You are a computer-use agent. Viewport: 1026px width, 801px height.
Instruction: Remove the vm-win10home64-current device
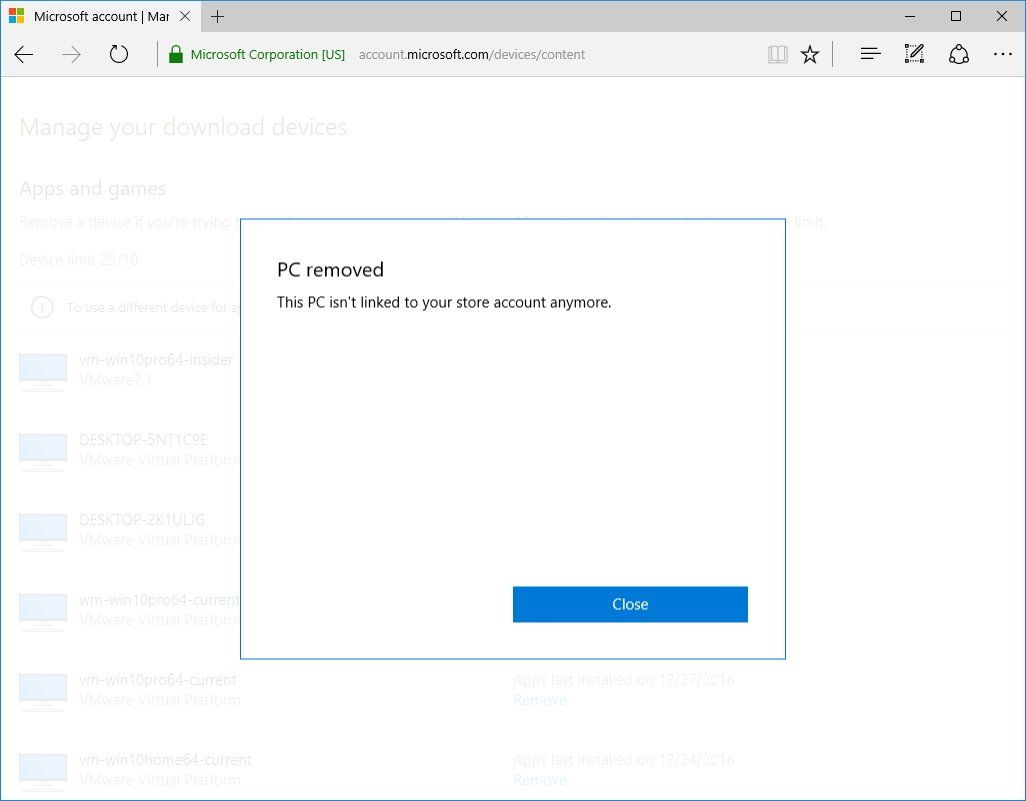coord(540,779)
